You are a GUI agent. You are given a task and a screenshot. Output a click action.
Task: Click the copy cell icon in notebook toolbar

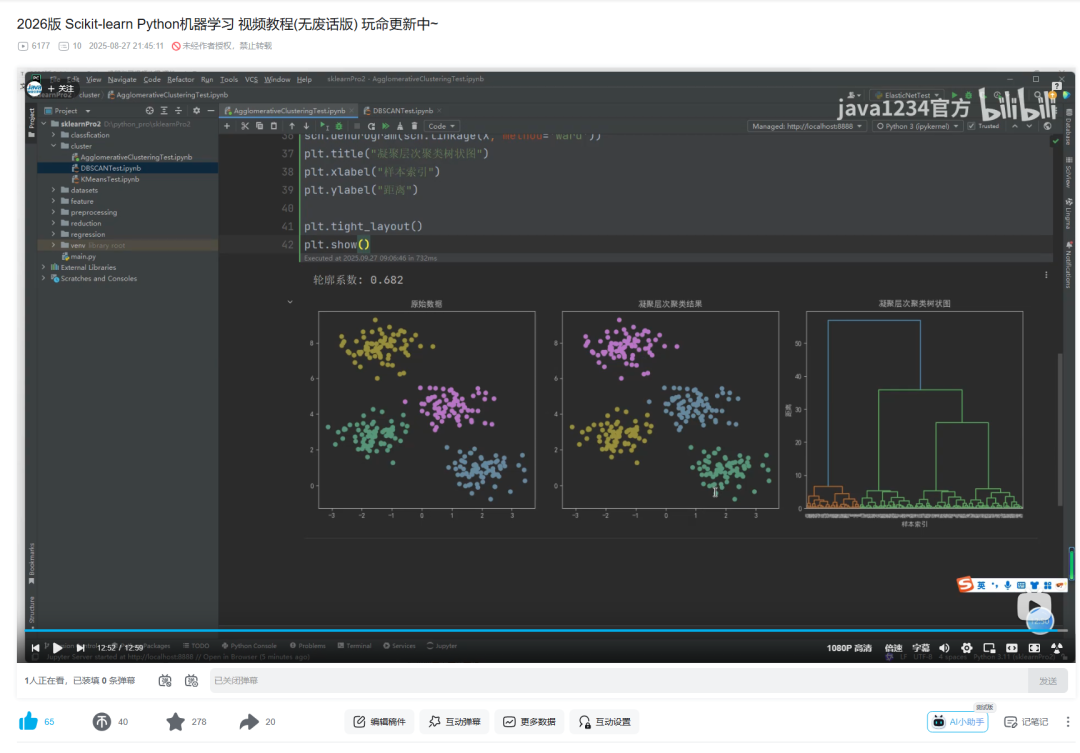(259, 126)
